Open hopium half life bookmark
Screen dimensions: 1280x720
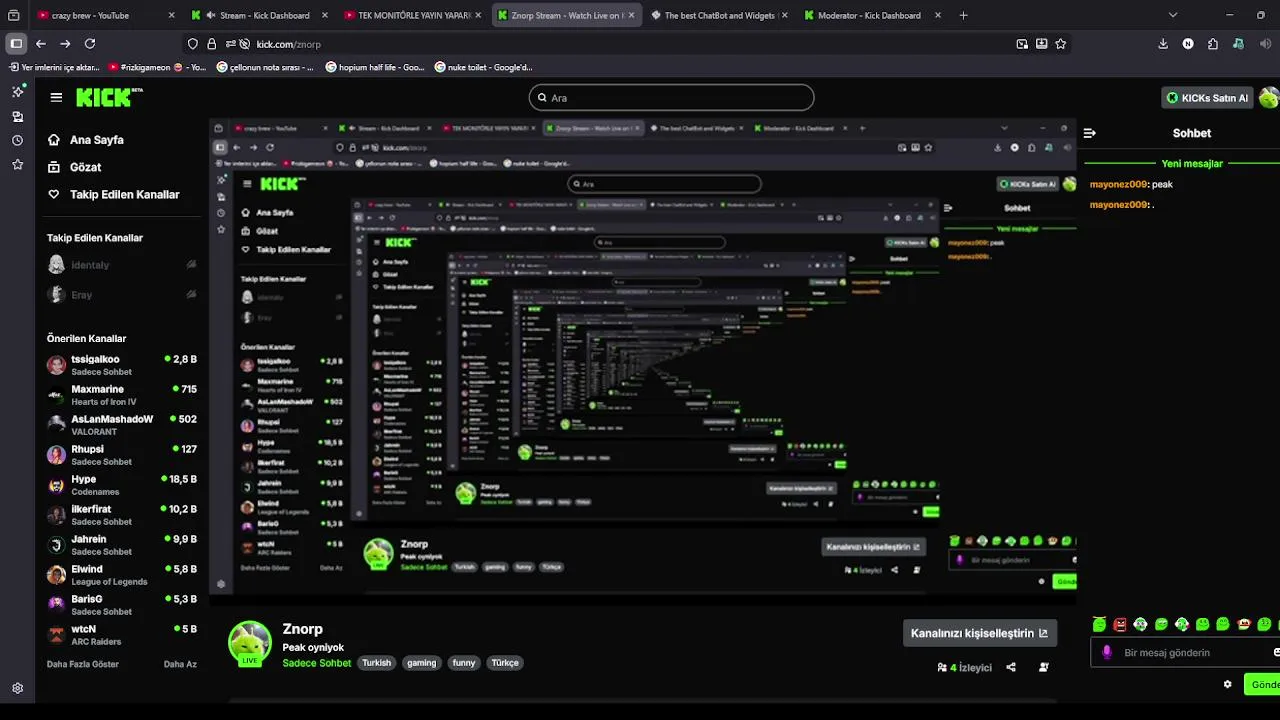[x=375, y=67]
